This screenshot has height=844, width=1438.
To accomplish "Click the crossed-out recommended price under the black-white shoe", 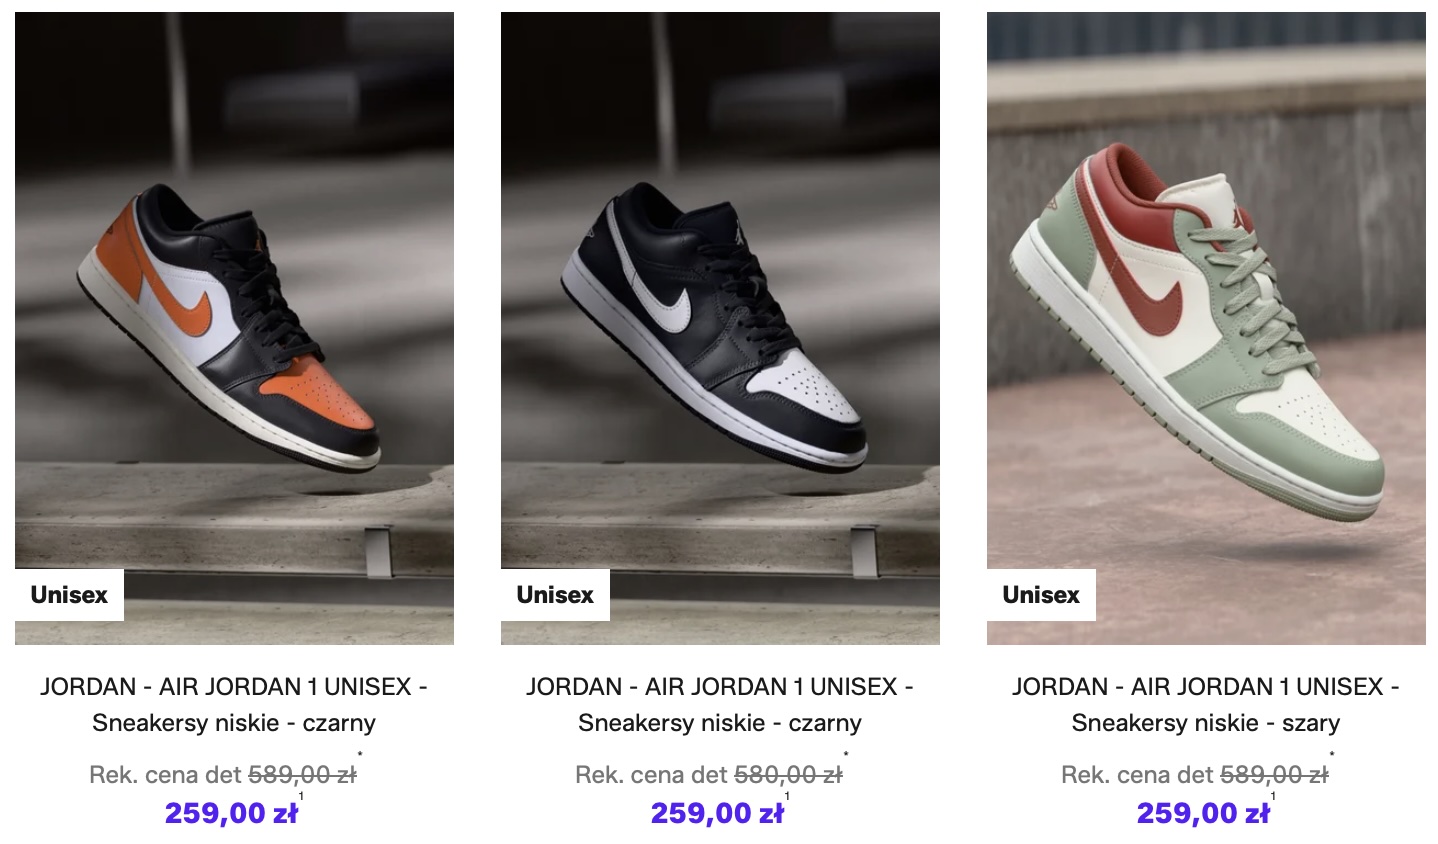I will pyautogui.click(x=788, y=775).
